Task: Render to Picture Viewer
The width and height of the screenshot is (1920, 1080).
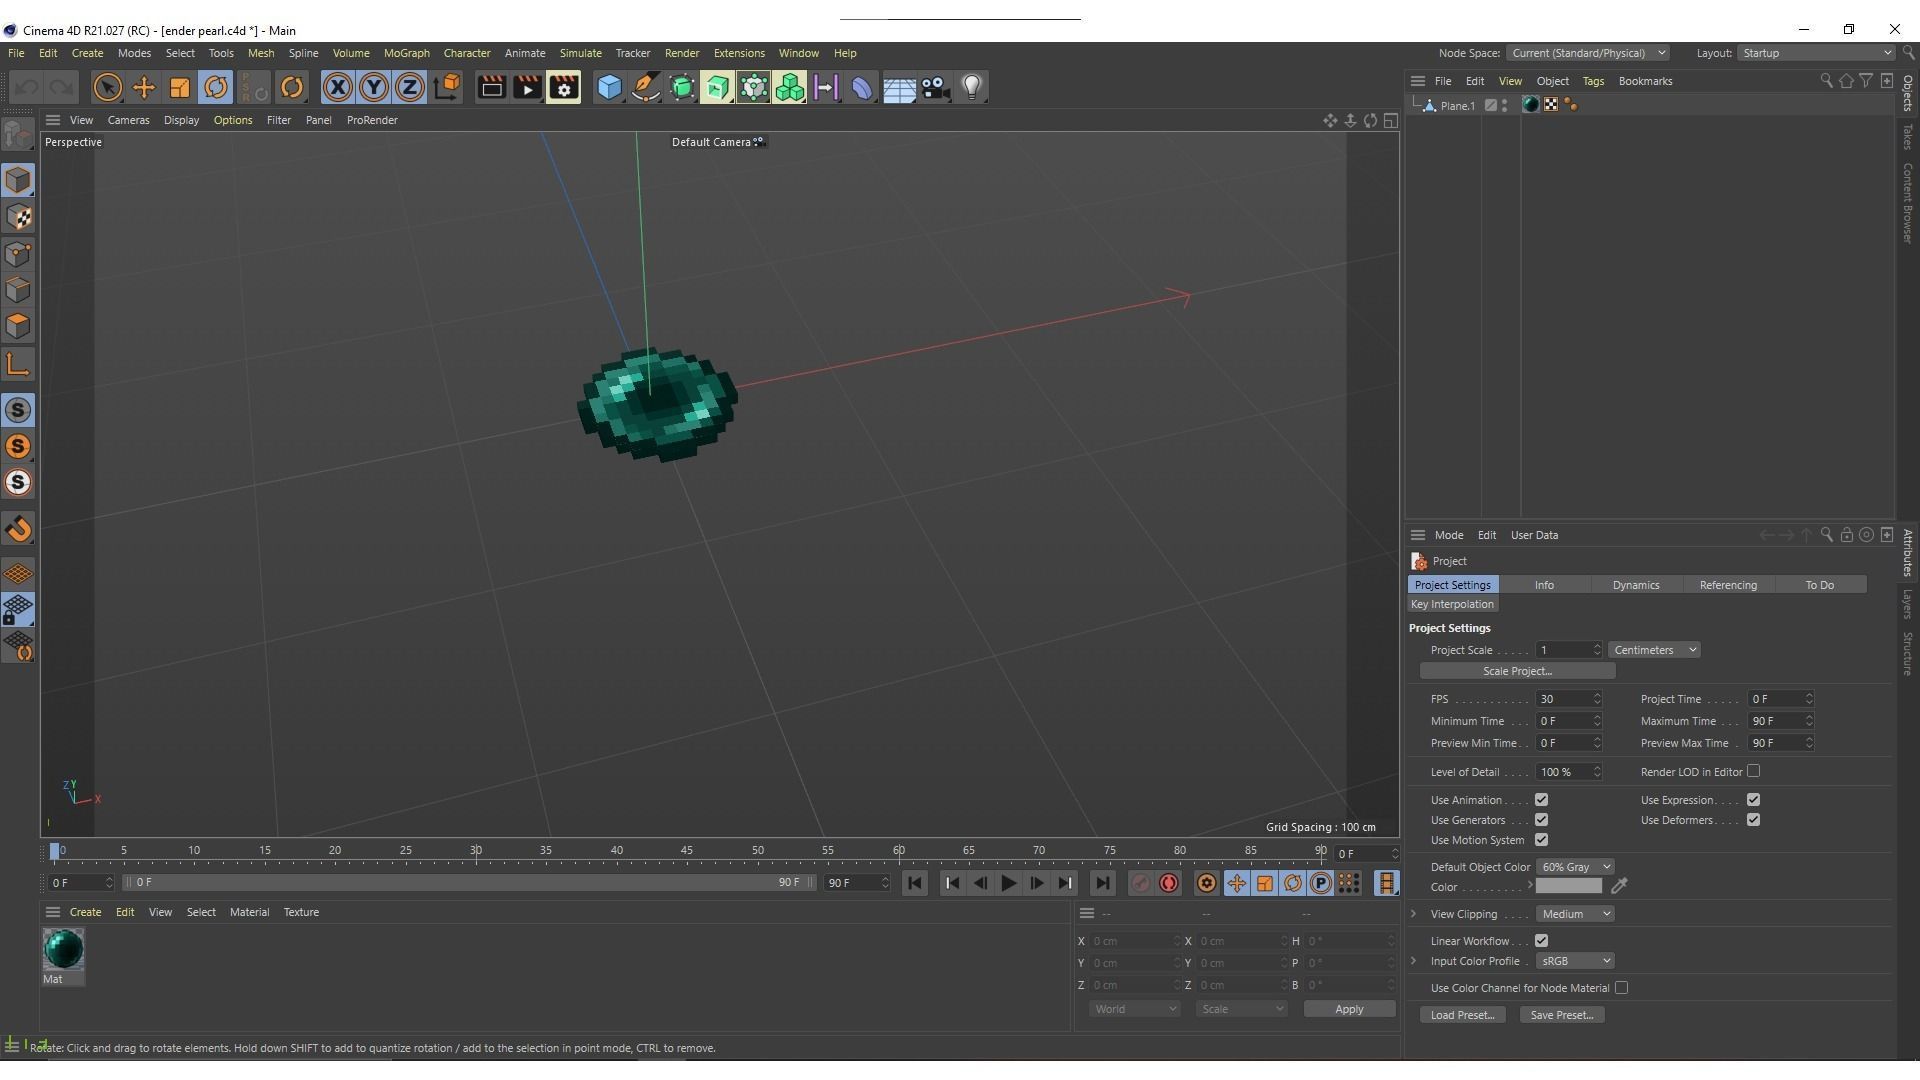Action: point(527,88)
